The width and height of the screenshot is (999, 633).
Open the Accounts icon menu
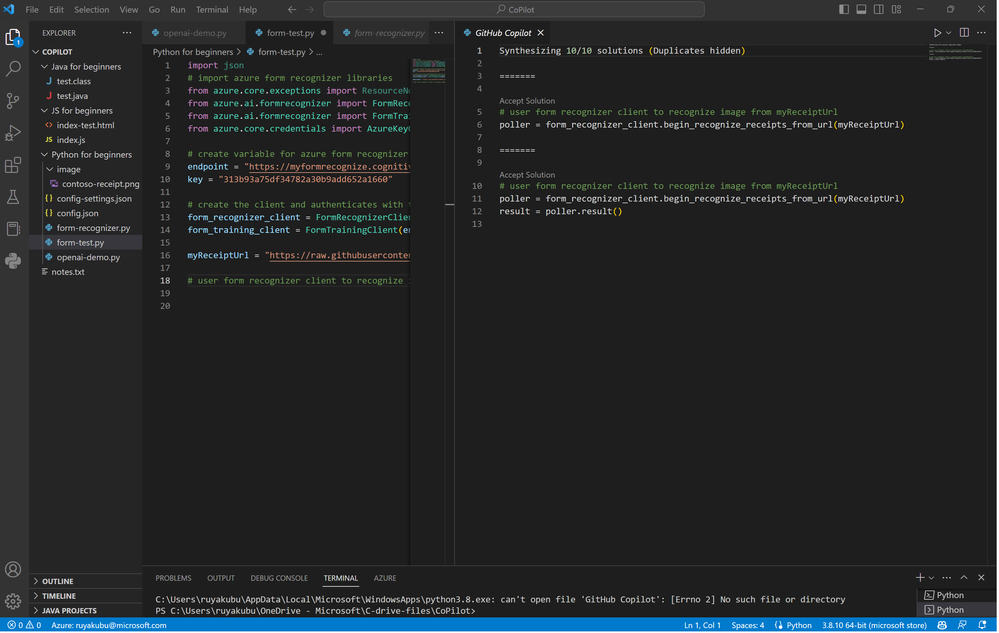(x=13, y=569)
